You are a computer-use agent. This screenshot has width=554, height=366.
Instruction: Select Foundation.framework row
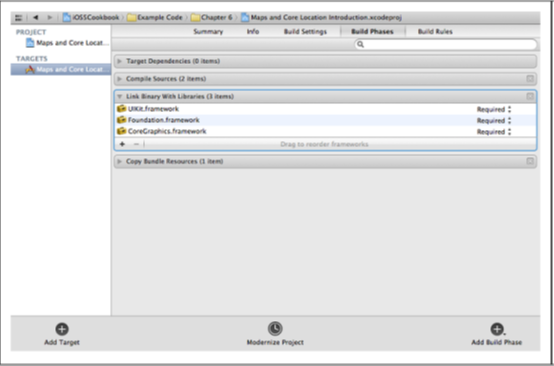[x=325, y=120]
